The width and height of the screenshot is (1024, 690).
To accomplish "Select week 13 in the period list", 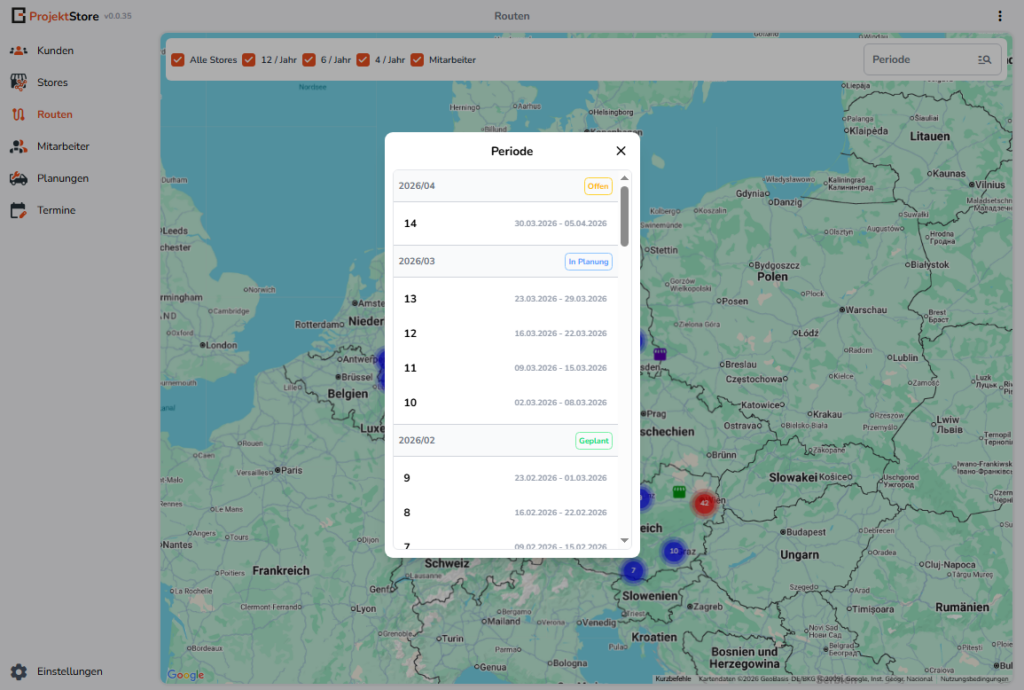I will [x=505, y=299].
